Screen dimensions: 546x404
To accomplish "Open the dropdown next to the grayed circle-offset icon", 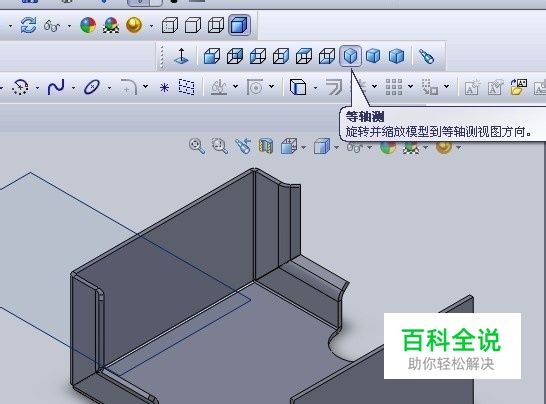I will [x=272, y=86].
